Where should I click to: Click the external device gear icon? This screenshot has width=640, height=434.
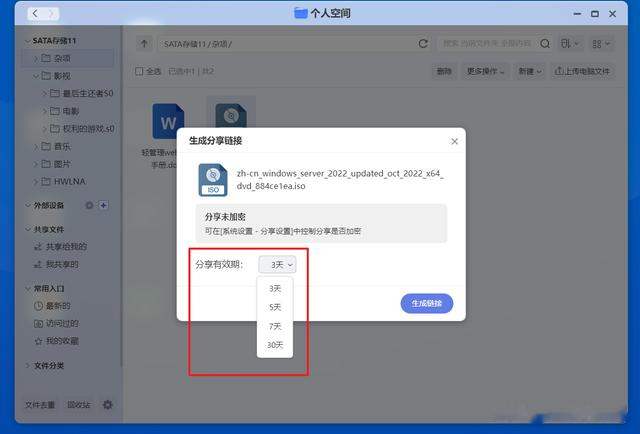click(x=89, y=205)
